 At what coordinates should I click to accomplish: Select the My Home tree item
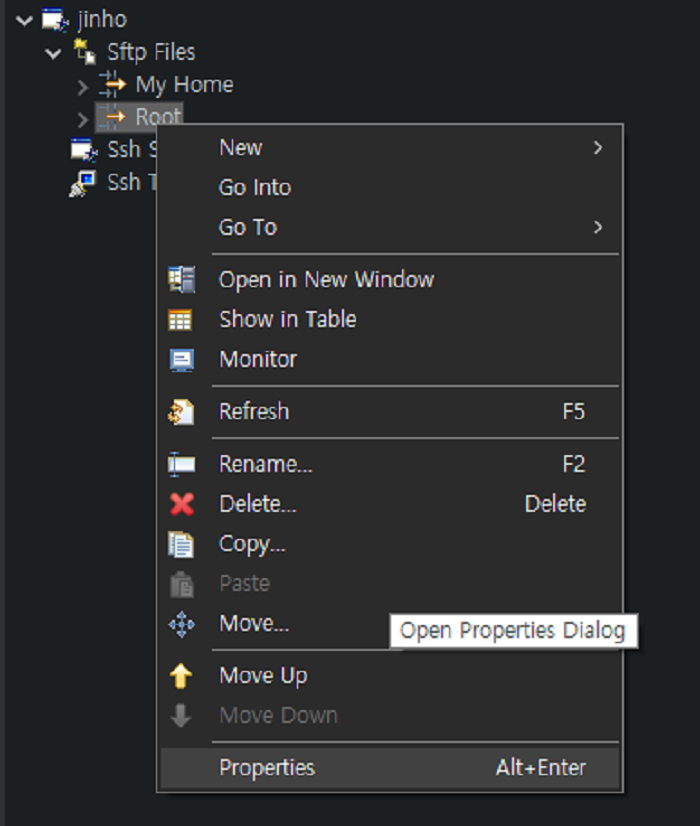[x=184, y=85]
